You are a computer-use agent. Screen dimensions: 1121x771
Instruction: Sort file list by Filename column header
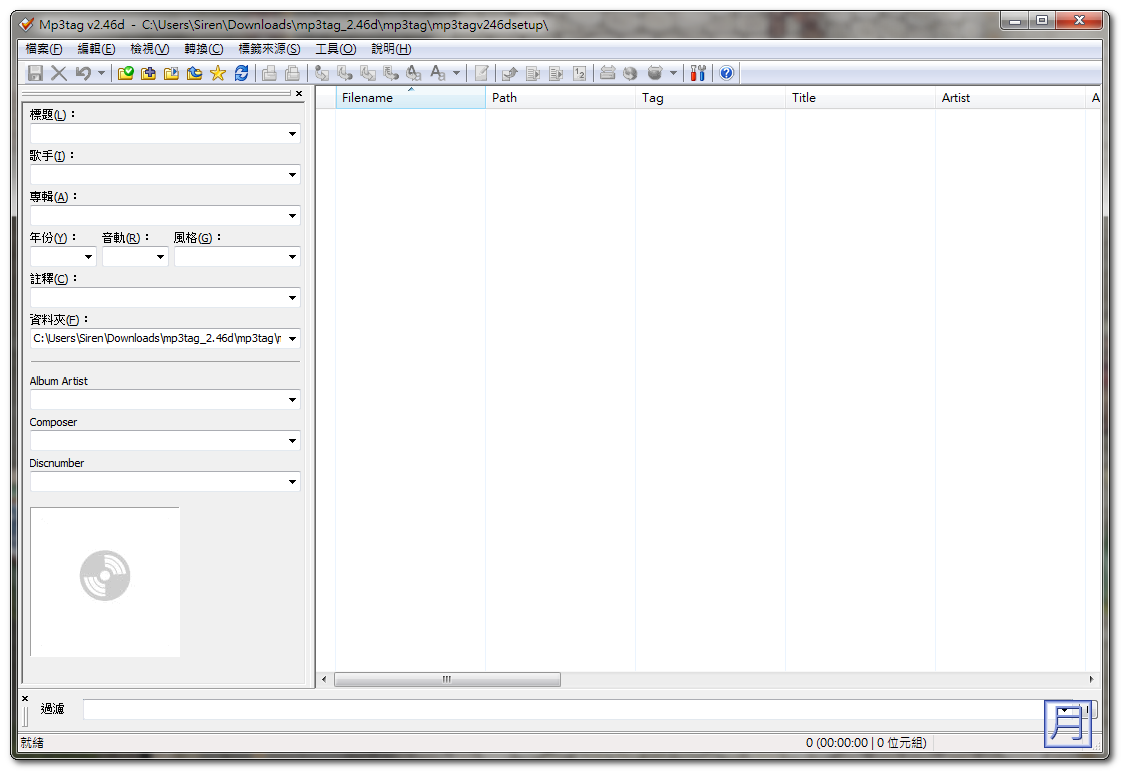click(x=410, y=98)
